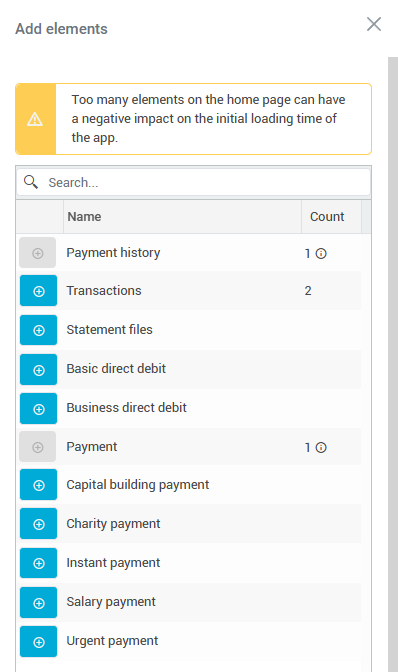The height and width of the screenshot is (672, 398).
Task: Add the Statement files element
Action: pyautogui.click(x=38, y=330)
